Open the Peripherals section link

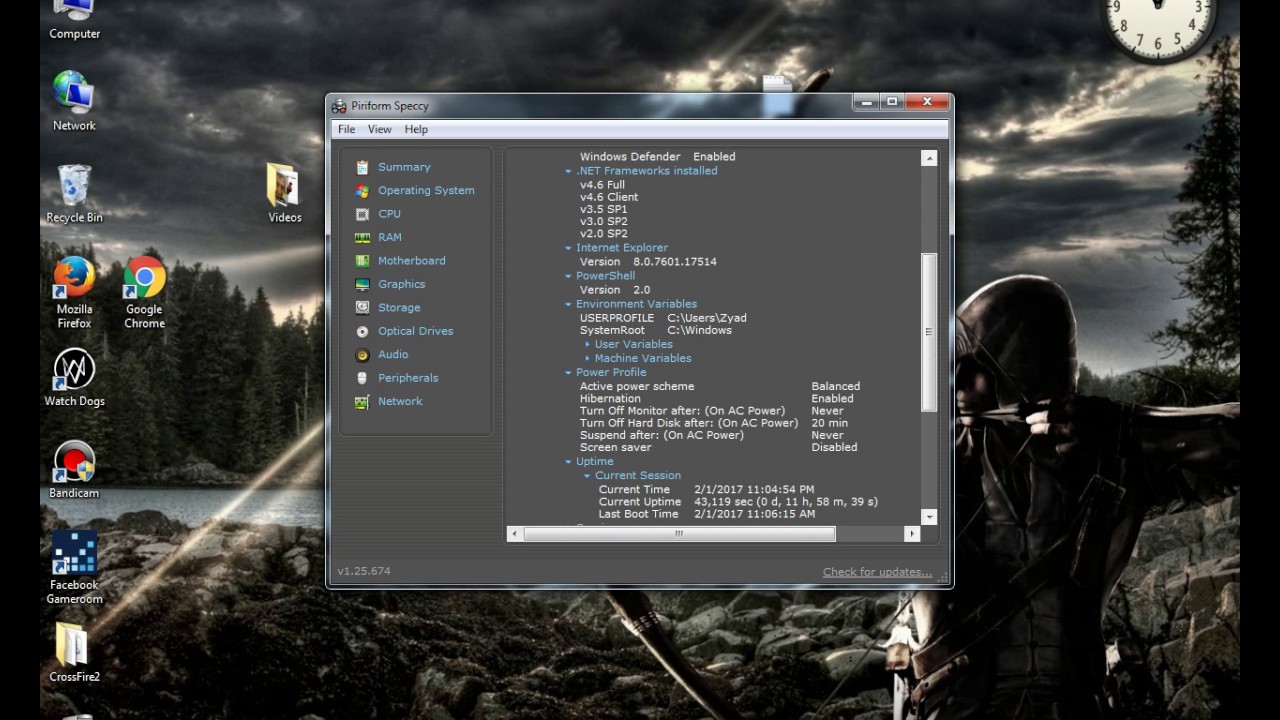[408, 378]
